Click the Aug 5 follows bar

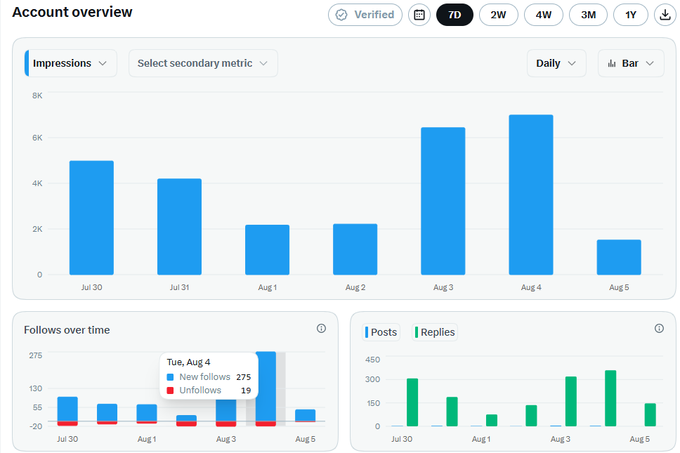(305, 415)
